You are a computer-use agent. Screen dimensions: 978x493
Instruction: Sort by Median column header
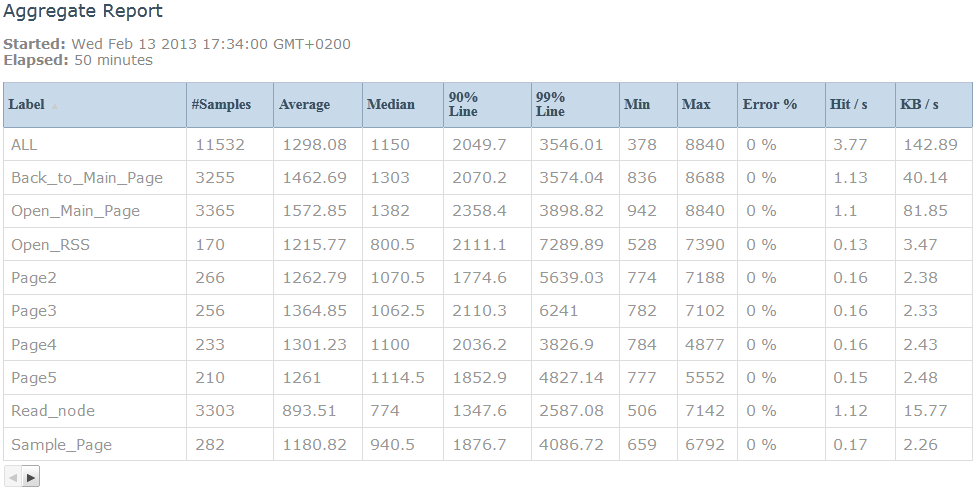(402, 105)
